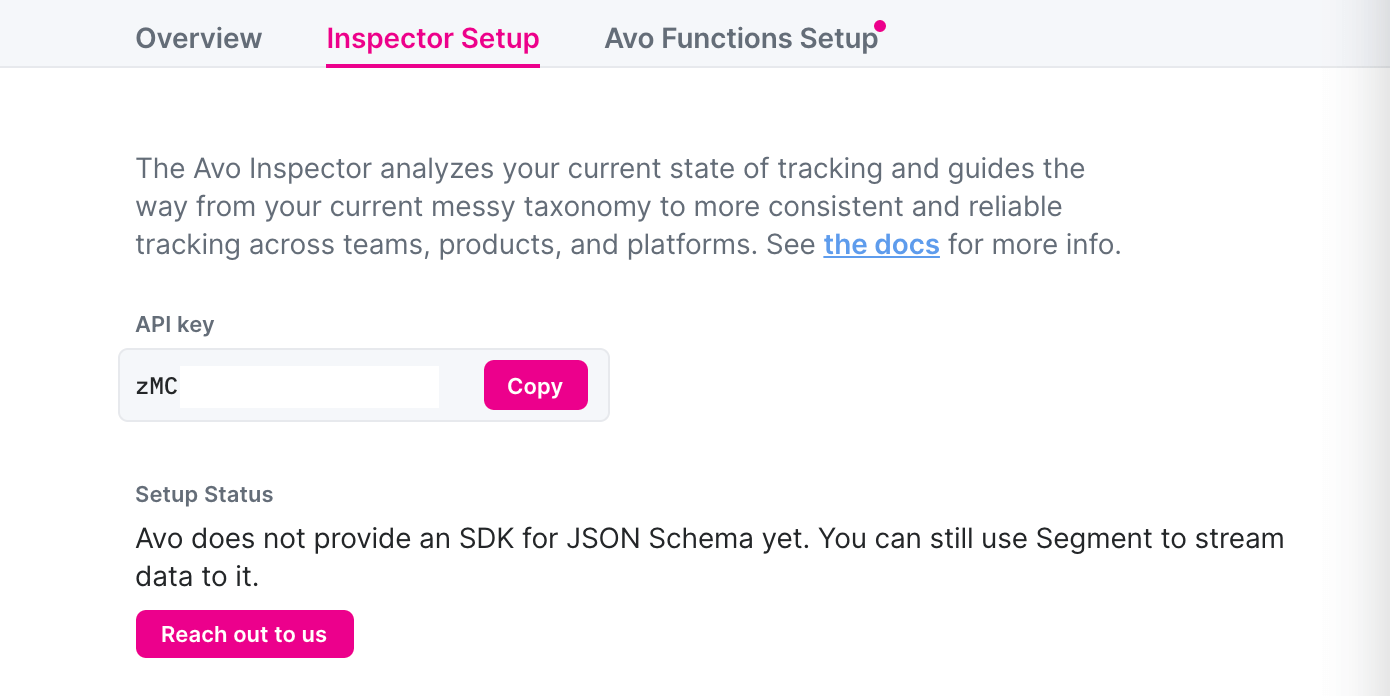Click the pink underline beneath Inspector Setup

pyautogui.click(x=432, y=65)
